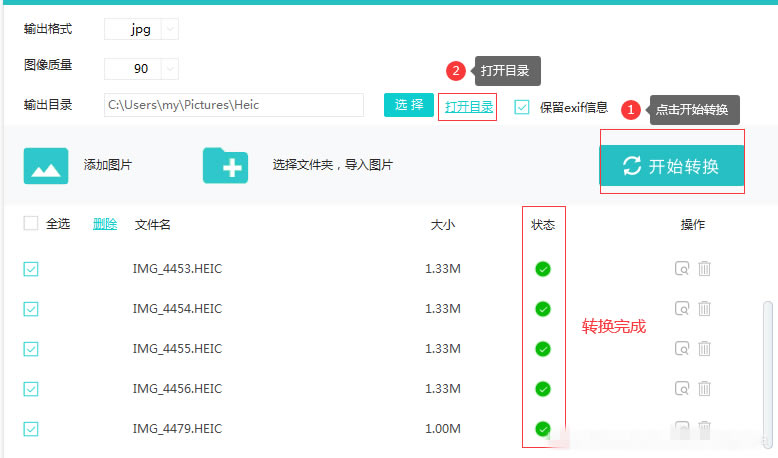Preview IMG_4455.HEIC with magnifier icon
This screenshot has width=778, height=458.
[x=682, y=348]
